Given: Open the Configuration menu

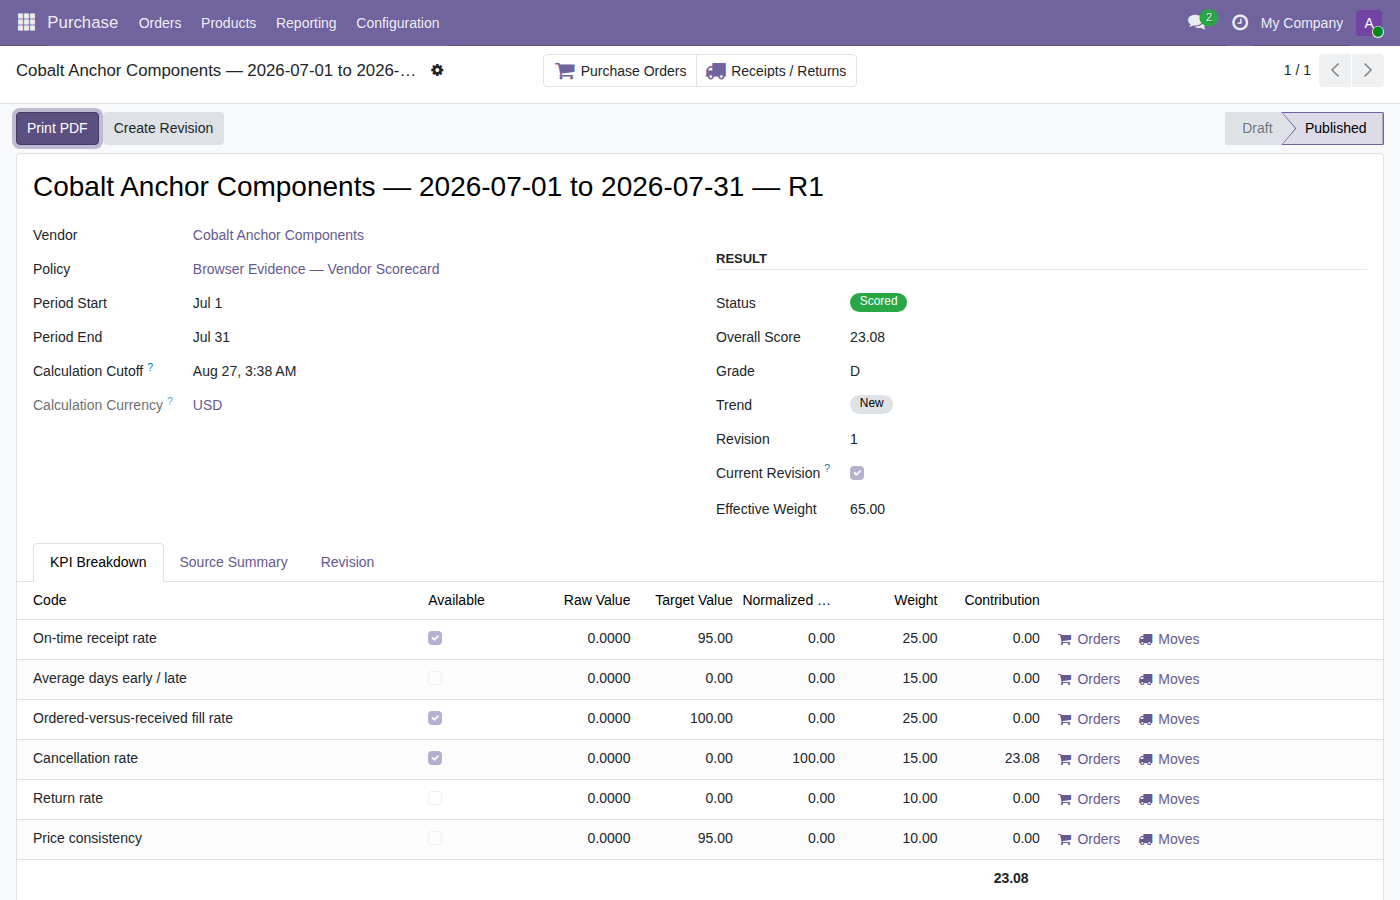Looking at the screenshot, I should (x=398, y=23).
